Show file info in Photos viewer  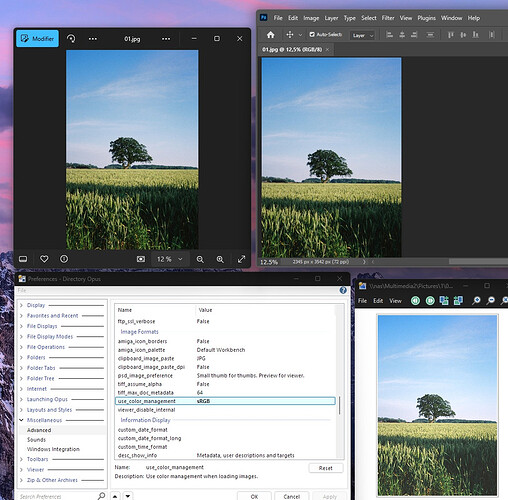[64, 259]
